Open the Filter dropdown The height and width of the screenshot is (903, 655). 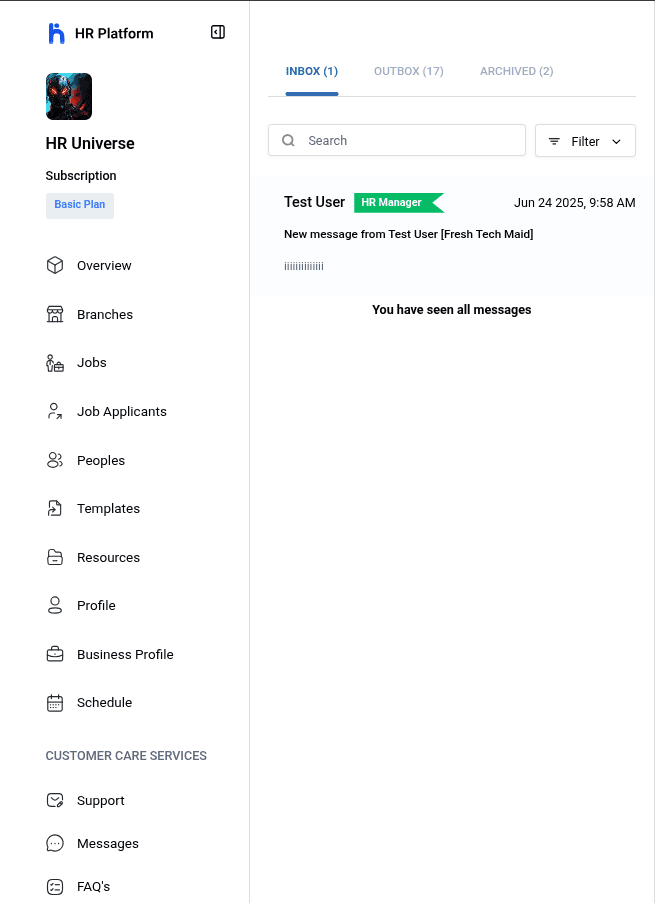pos(584,141)
